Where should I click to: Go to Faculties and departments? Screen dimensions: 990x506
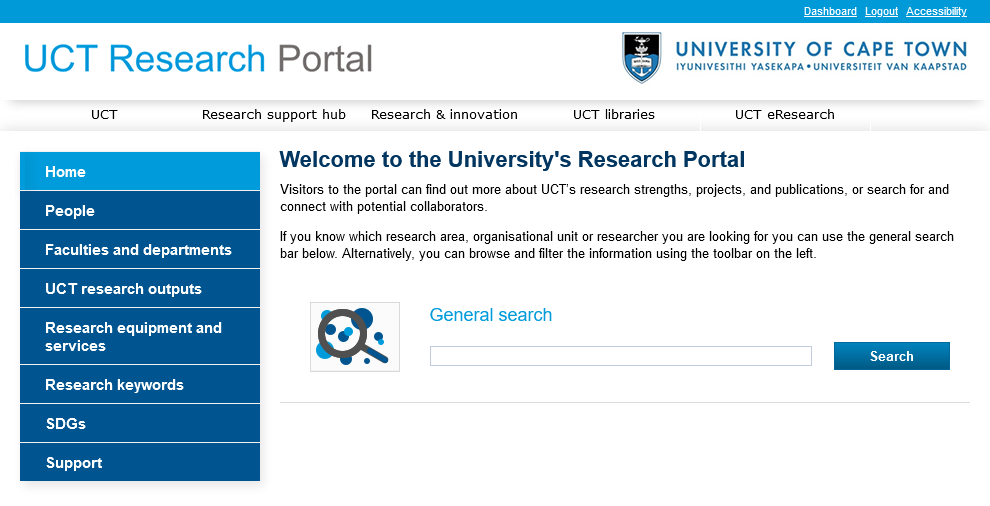[x=140, y=250]
